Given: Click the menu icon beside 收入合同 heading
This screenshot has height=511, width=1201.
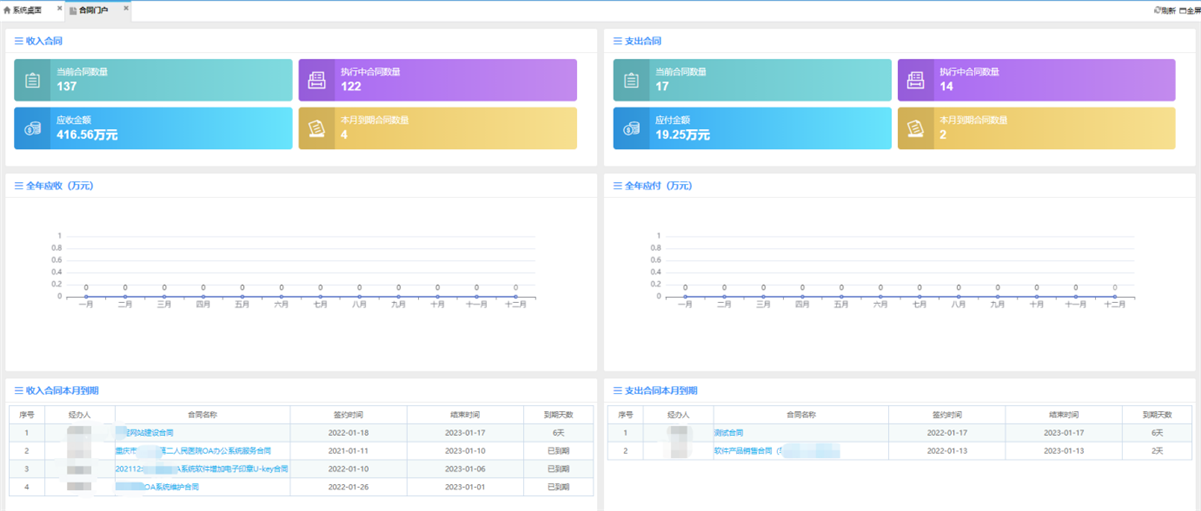Looking at the screenshot, I should pyautogui.click(x=19, y=41).
